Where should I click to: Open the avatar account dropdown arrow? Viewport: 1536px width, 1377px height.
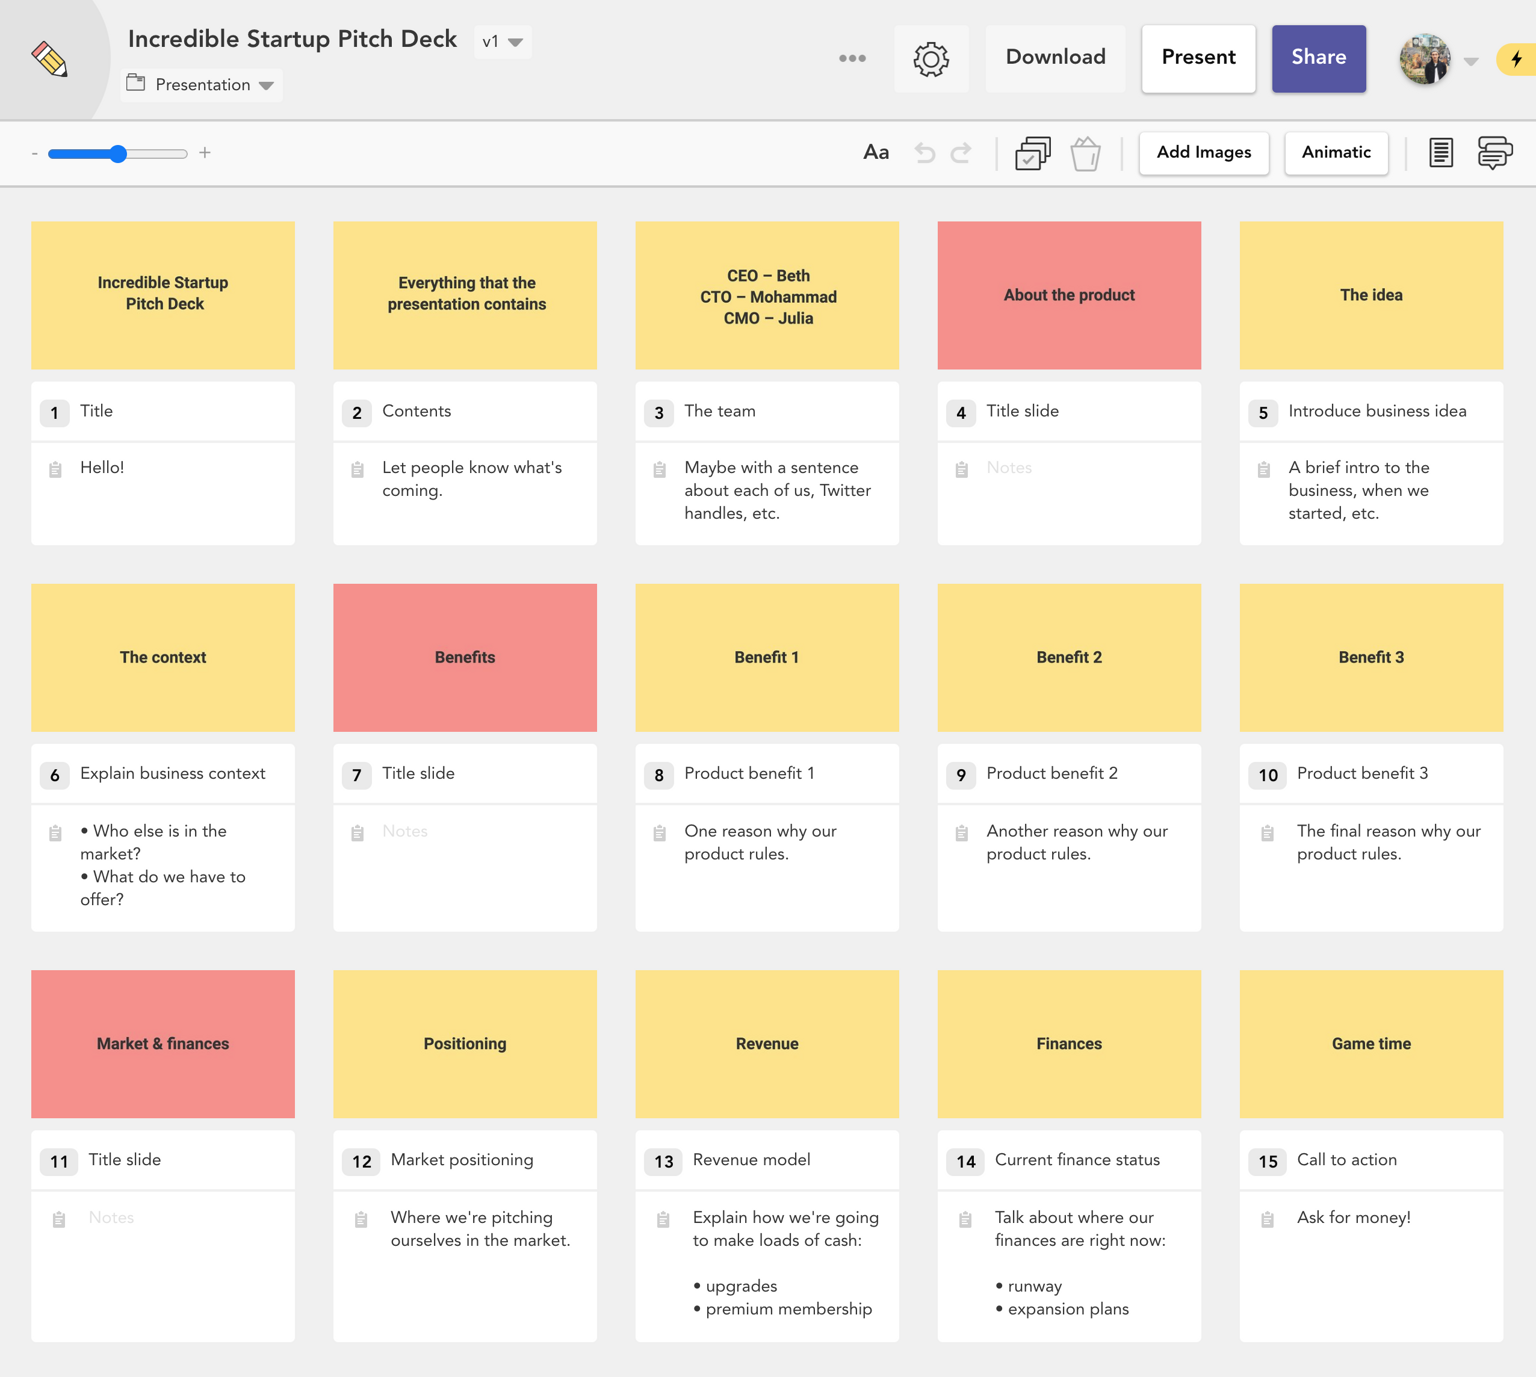click(1470, 60)
